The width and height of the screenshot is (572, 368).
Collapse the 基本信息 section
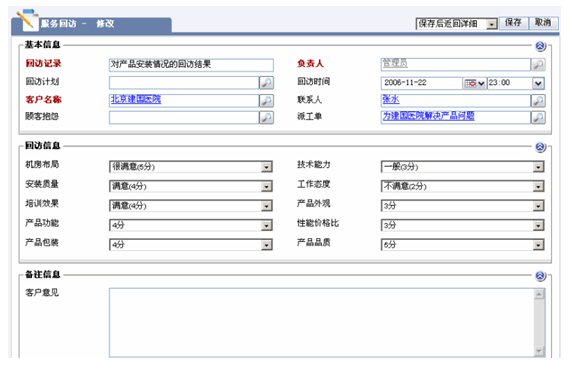(x=540, y=46)
